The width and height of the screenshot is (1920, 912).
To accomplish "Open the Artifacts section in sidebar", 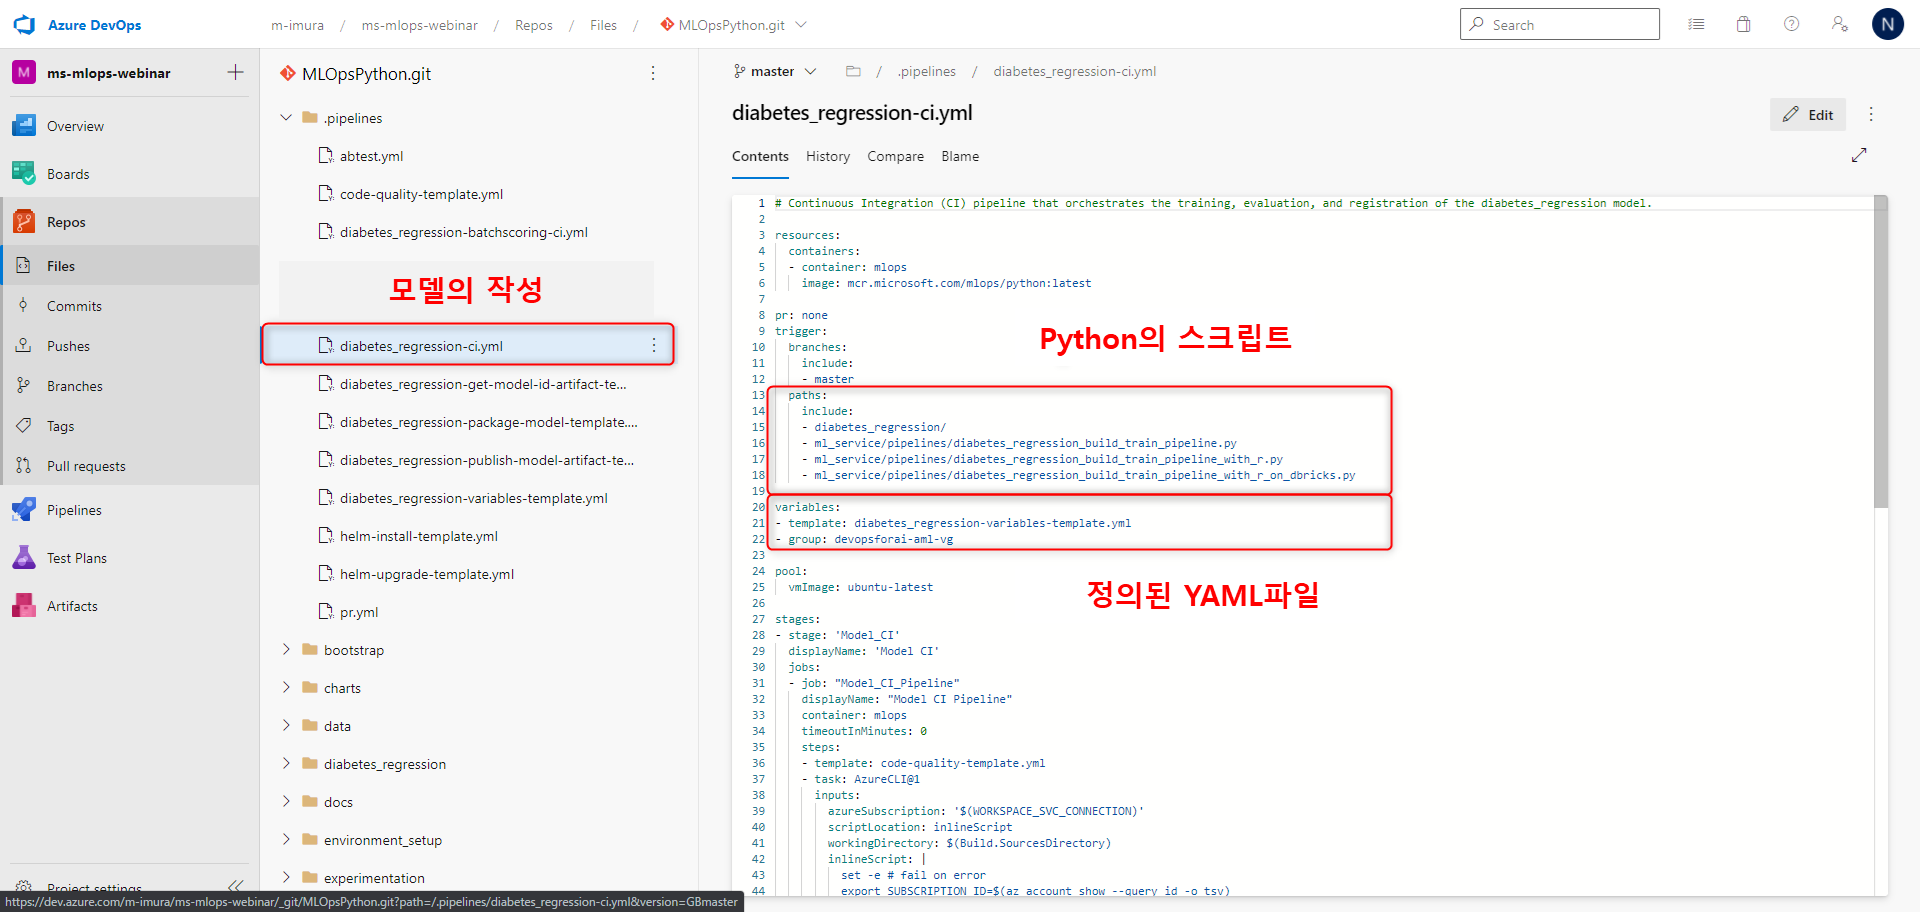I will click(130, 606).
